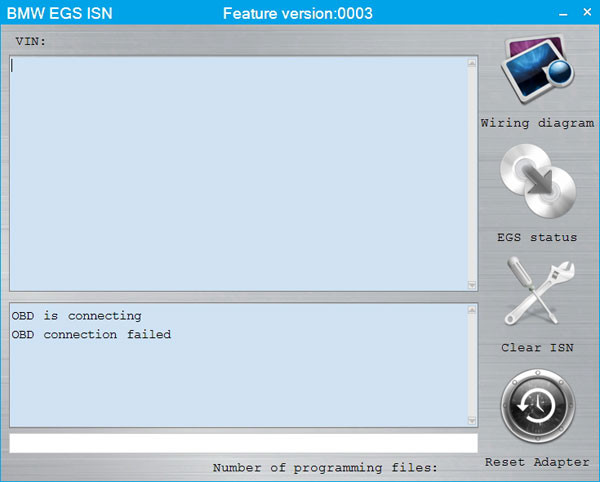Close the BMW EGS ISN window
Viewport: 600px width, 482px height.
587,12
